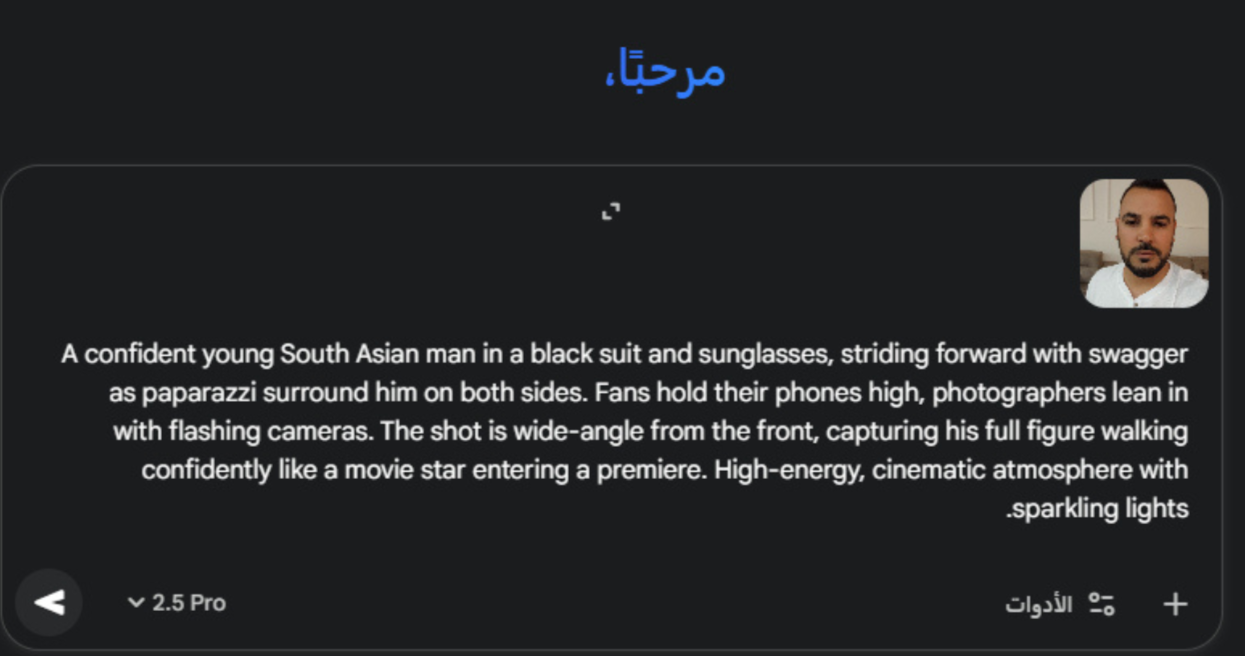Expand the prompt box to fullscreen
The width and height of the screenshot is (1245, 656).
611,211
